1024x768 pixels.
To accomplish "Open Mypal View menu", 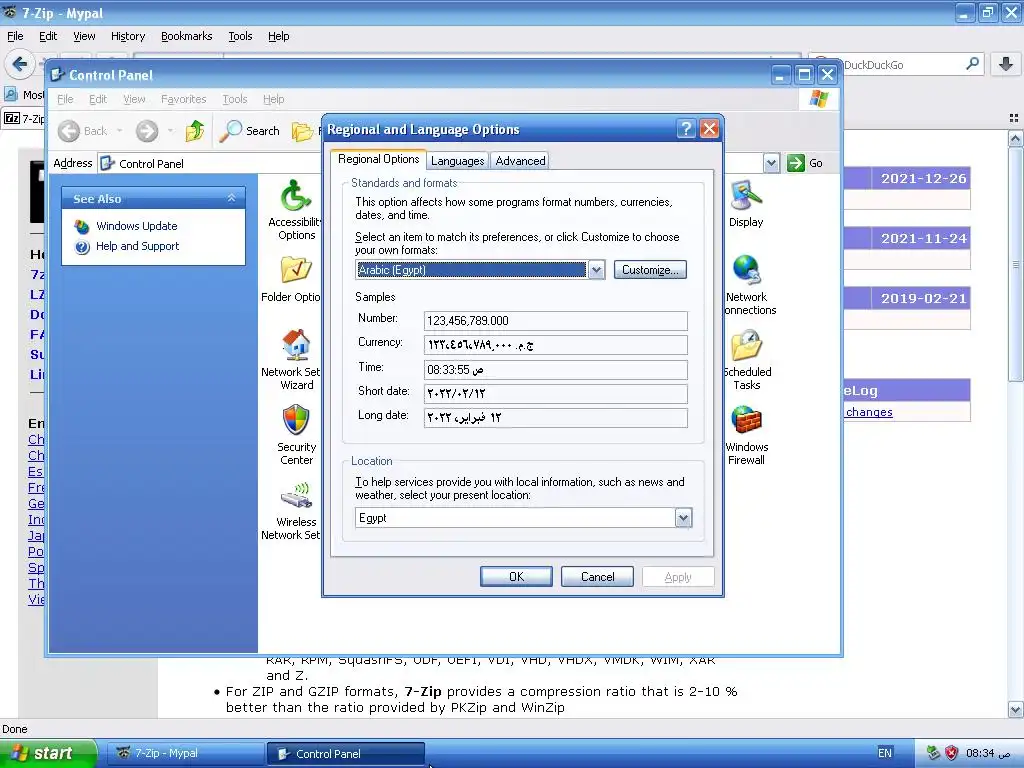I will click(x=84, y=36).
